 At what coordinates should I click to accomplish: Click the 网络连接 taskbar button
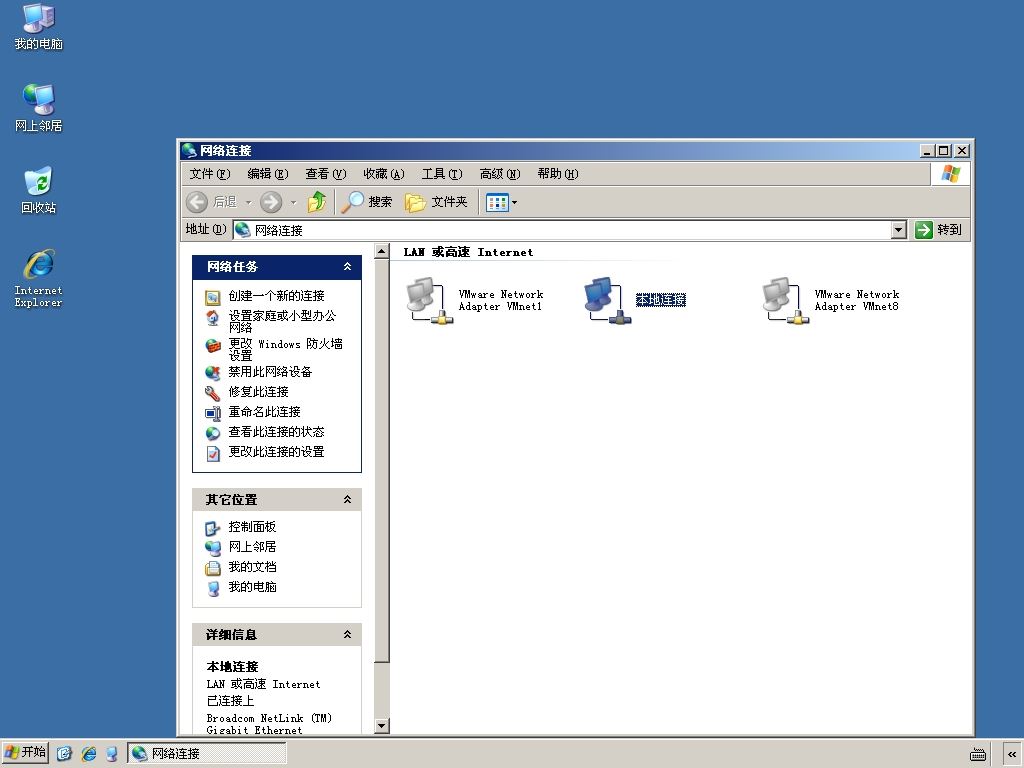(x=206, y=754)
